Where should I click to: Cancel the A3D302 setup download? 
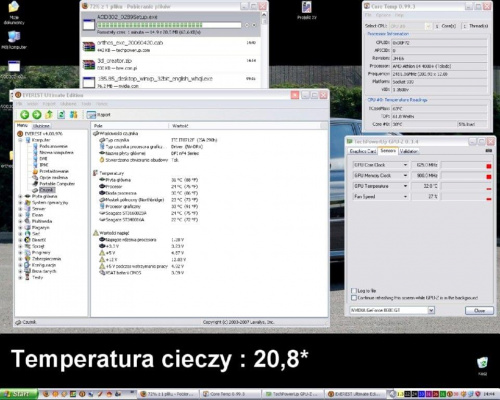(x=254, y=25)
